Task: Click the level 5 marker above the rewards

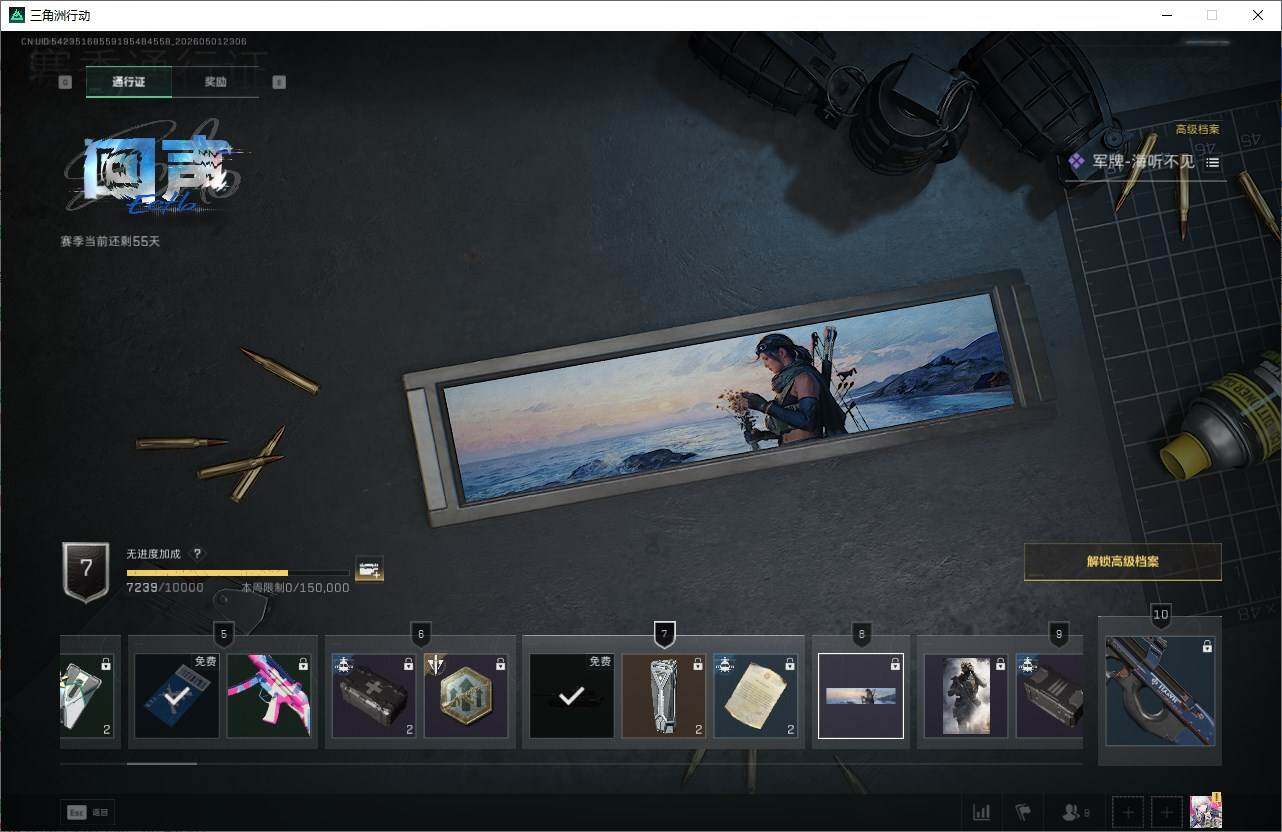Action: pyautogui.click(x=224, y=634)
